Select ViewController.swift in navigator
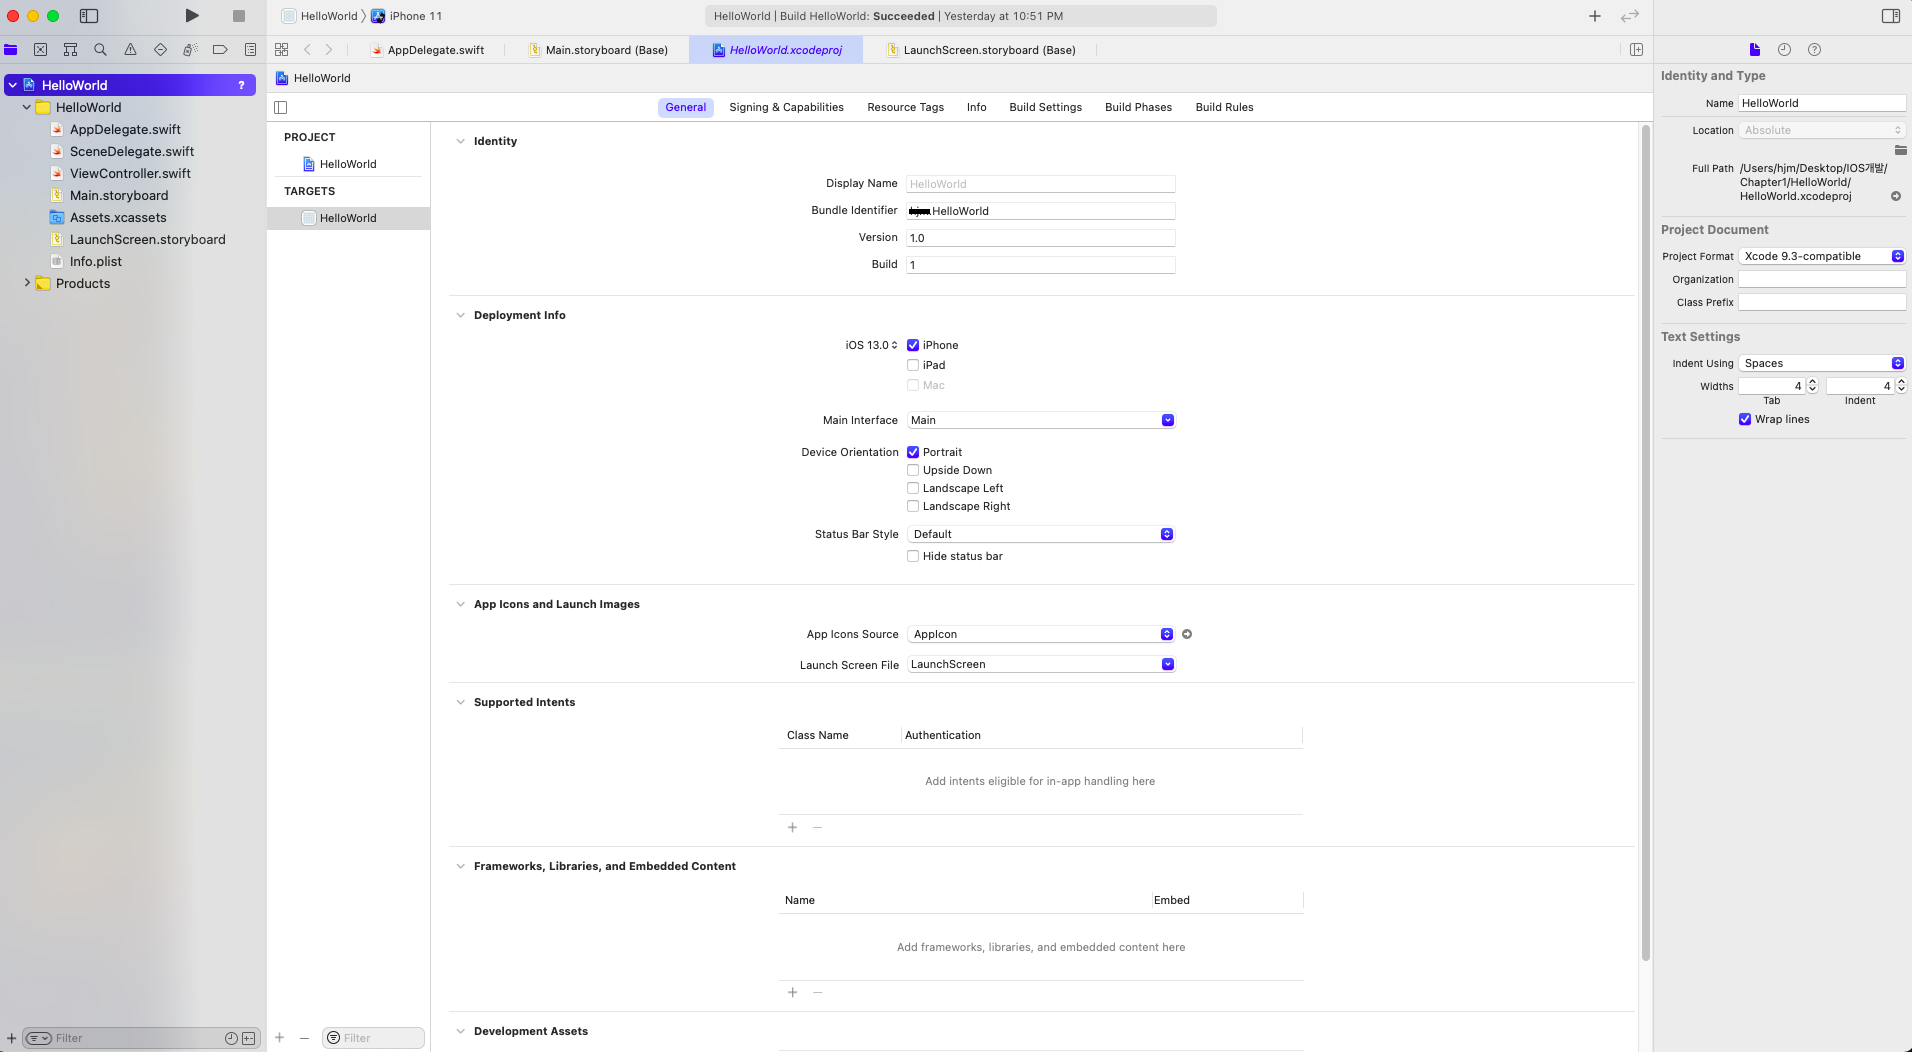The width and height of the screenshot is (1912, 1052). [x=130, y=173]
